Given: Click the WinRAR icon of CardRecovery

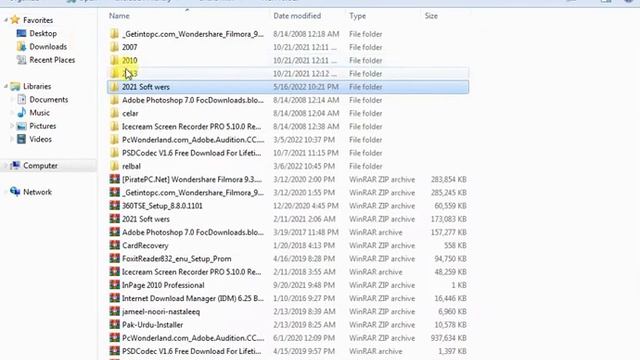Looking at the screenshot, I should pyautogui.click(x=115, y=245).
